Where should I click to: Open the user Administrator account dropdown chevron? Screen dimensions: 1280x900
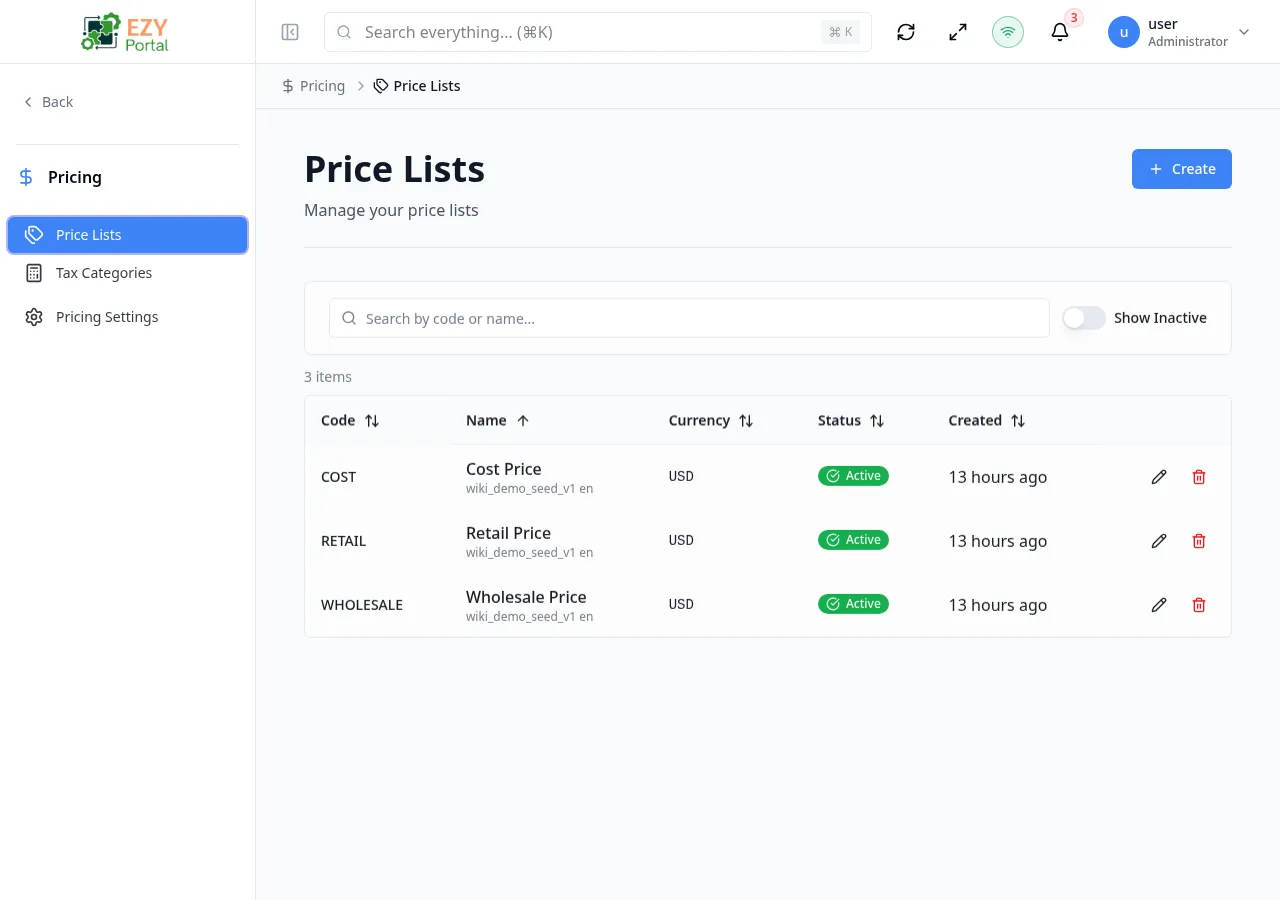pyautogui.click(x=1244, y=32)
